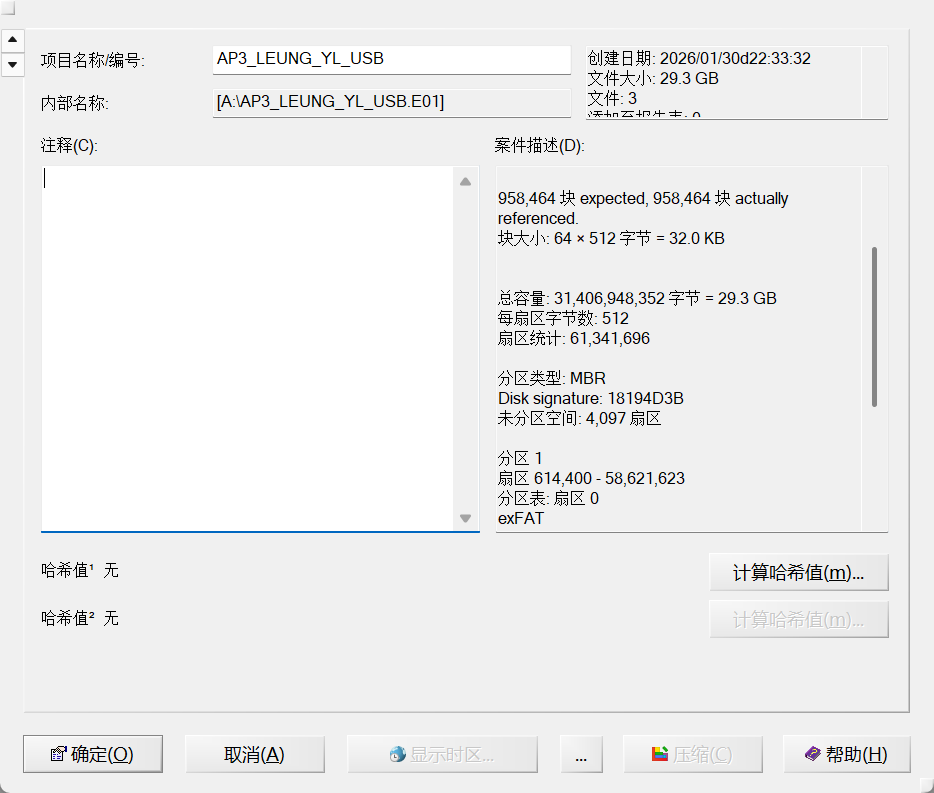Click the 案件描述 scrollbar thumb
The width and height of the screenshot is (934, 793).
pos(874,326)
